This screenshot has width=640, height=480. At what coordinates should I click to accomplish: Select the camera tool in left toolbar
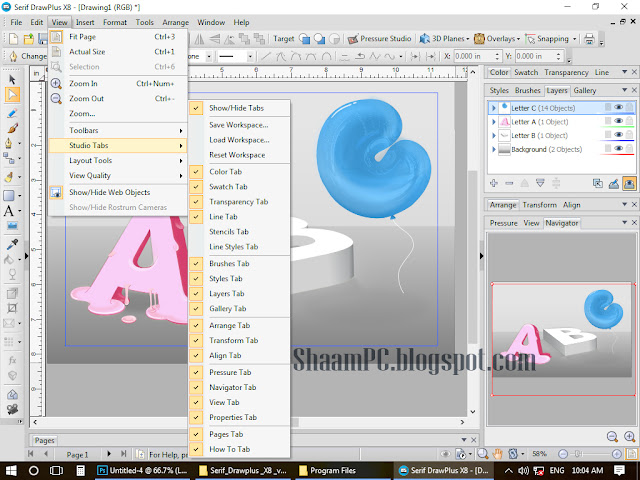(12, 409)
